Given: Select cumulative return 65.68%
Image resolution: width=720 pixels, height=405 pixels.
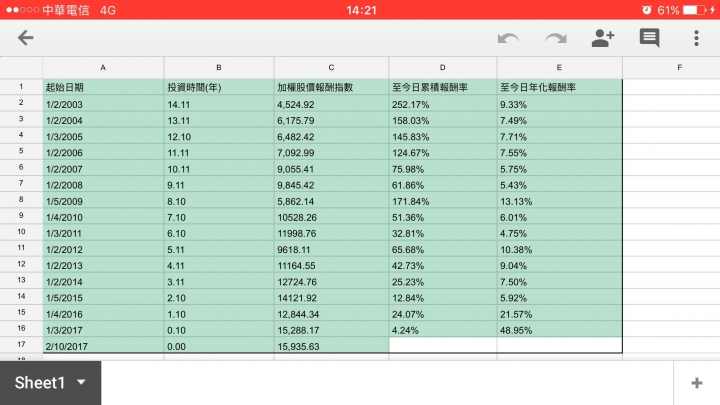Looking at the screenshot, I should (443, 249).
